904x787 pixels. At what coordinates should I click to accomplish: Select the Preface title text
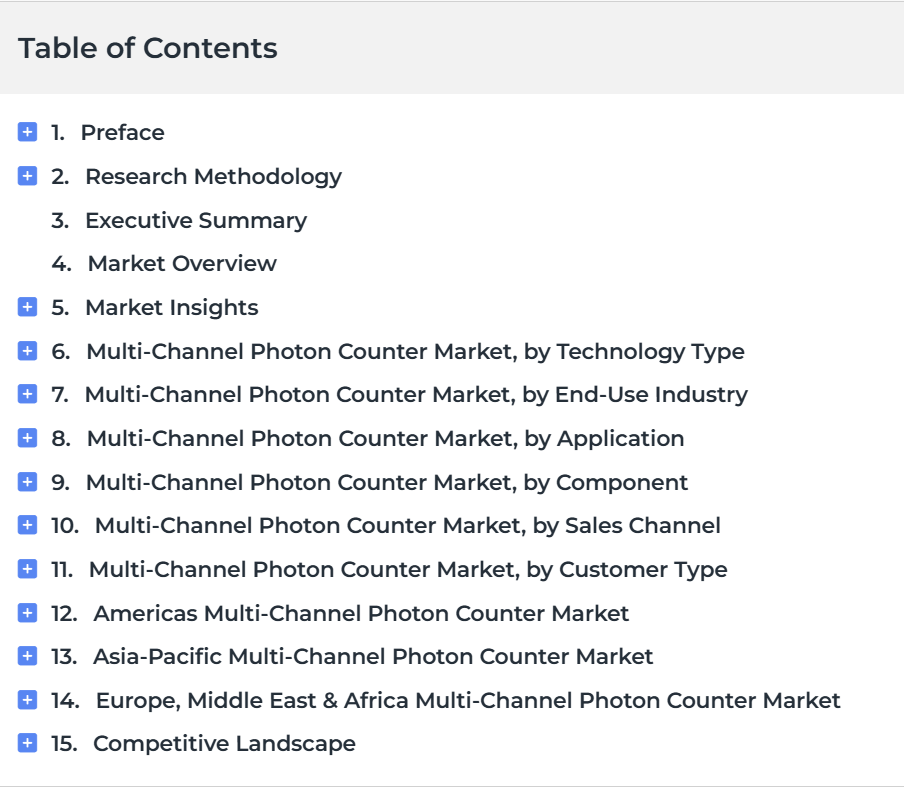click(122, 133)
